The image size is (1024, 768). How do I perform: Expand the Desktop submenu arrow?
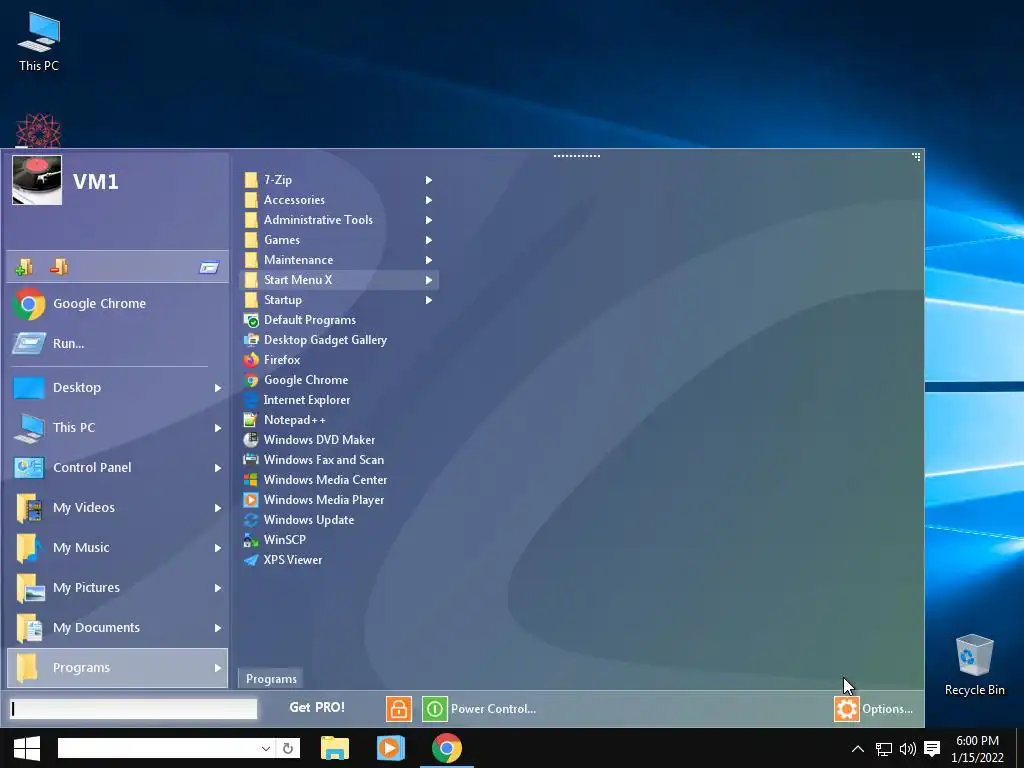coord(217,388)
